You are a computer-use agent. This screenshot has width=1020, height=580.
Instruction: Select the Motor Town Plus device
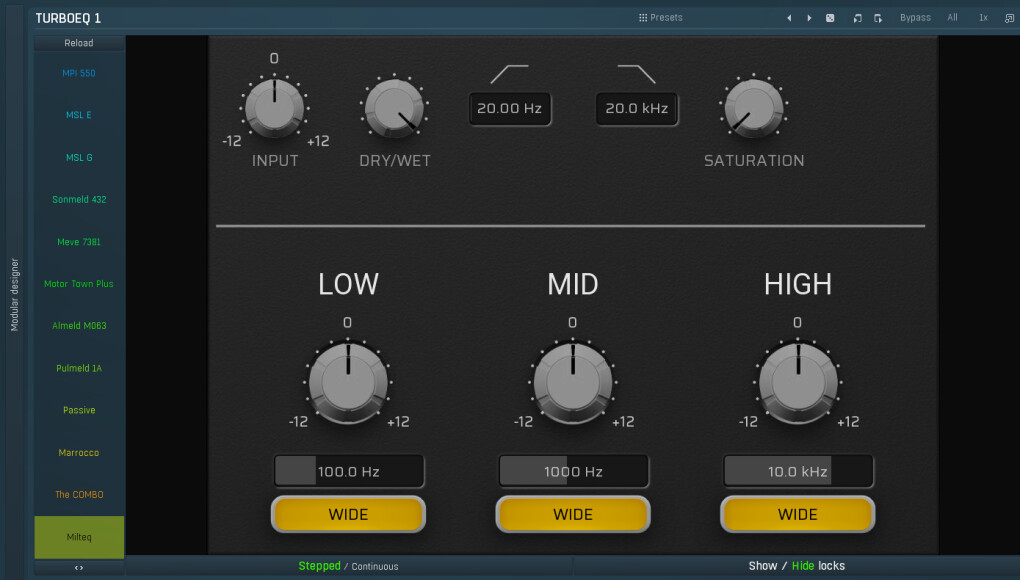point(79,283)
